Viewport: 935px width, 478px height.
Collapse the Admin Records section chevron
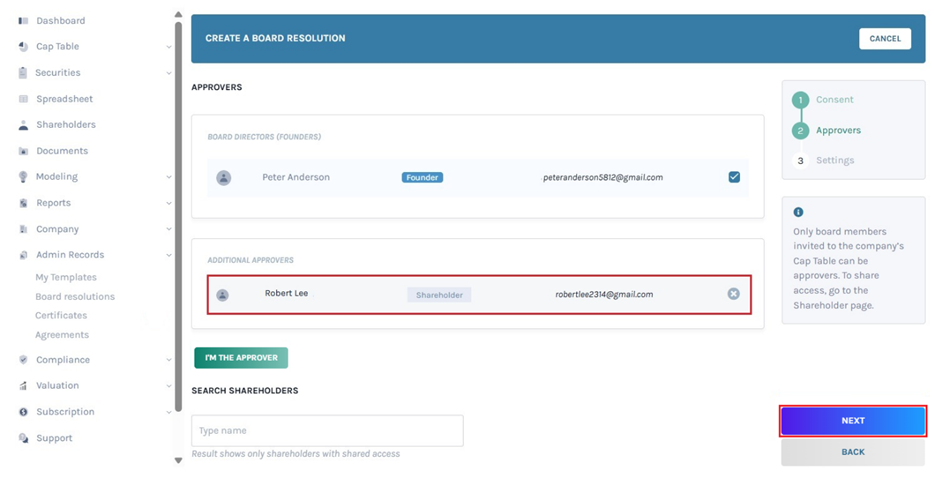click(x=168, y=255)
